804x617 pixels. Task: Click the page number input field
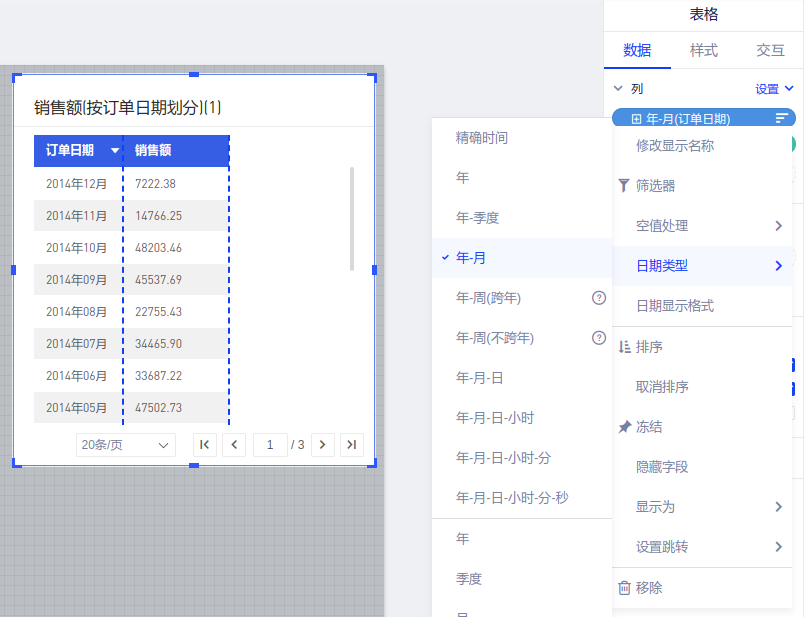270,445
